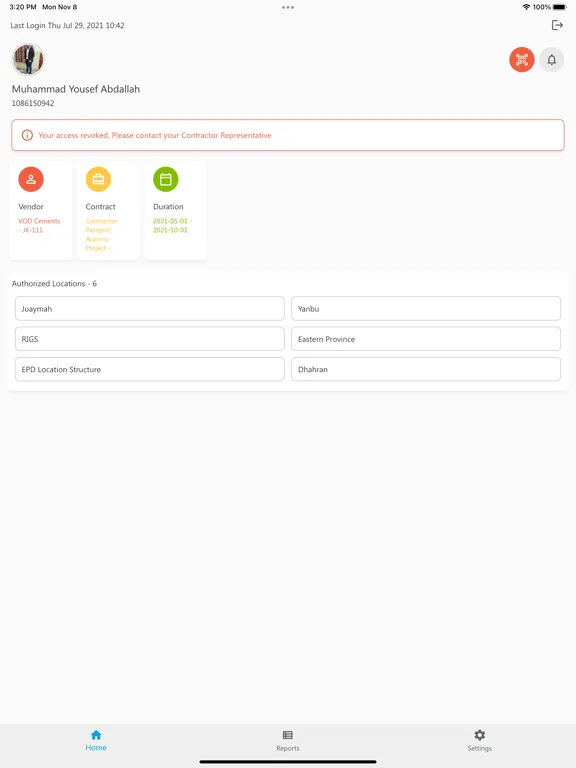The height and width of the screenshot is (768, 576).
Task: Tap the info icon in access revoked alert
Action: [x=27, y=135]
